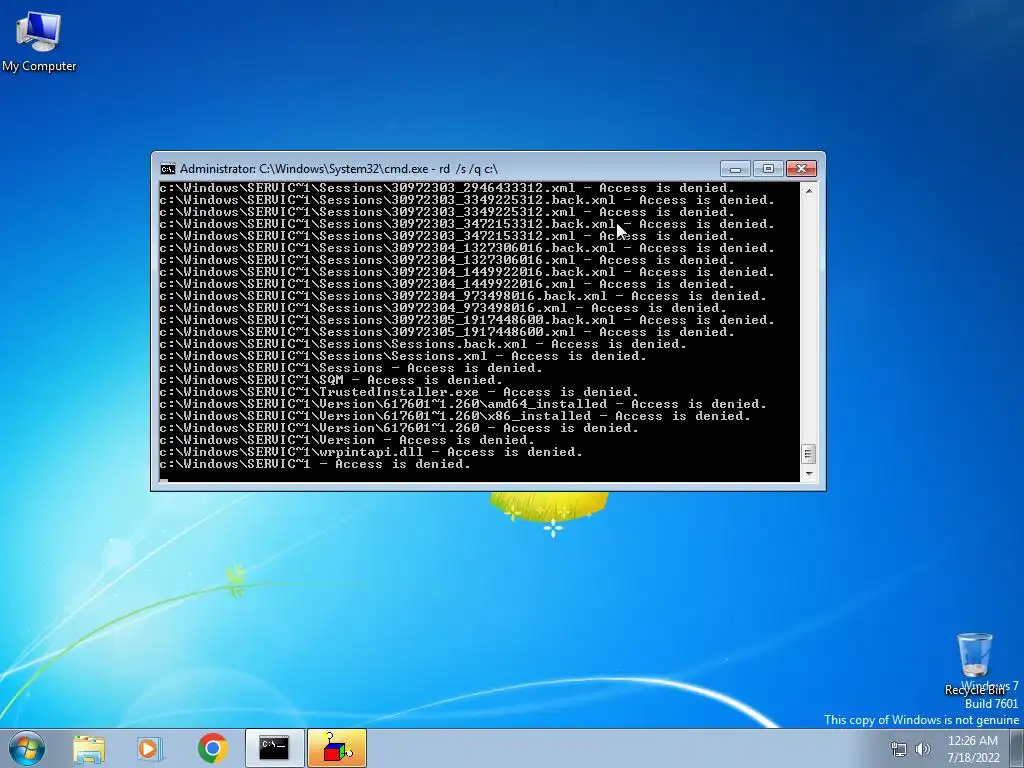
Task: Click the line 'c:\Windows\SERVIC~1\wrpintapi.dll - Access is denied.'
Action: click(371, 452)
